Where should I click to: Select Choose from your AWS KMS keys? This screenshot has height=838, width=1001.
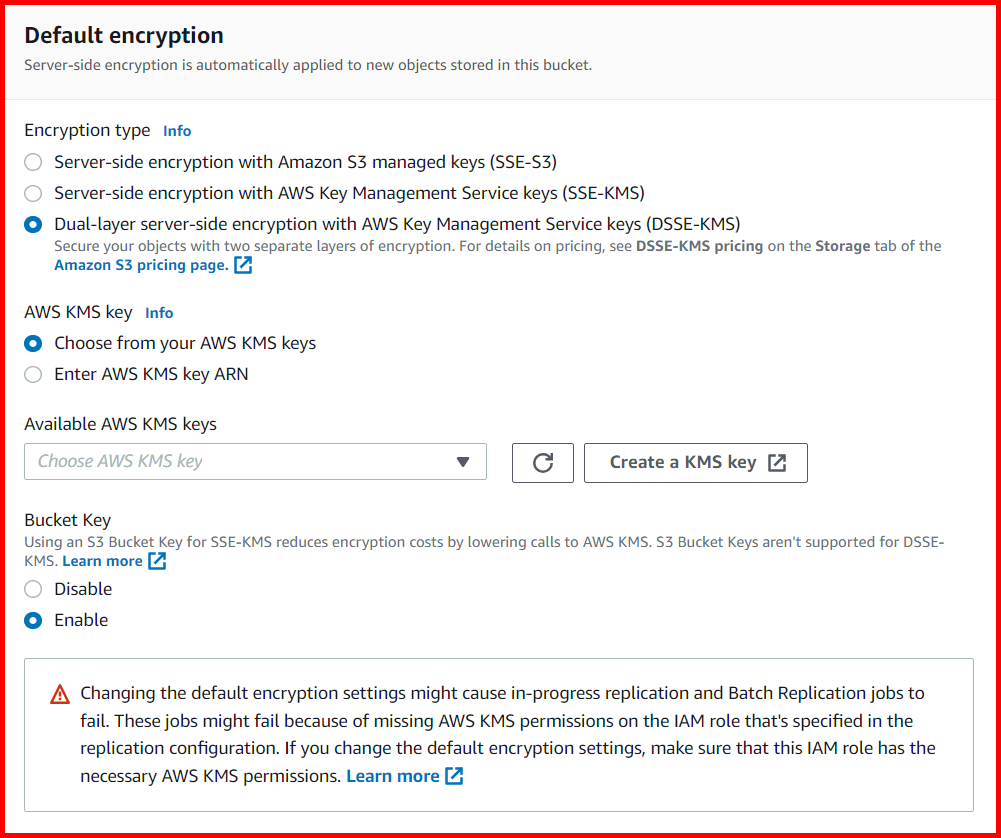tap(32, 343)
